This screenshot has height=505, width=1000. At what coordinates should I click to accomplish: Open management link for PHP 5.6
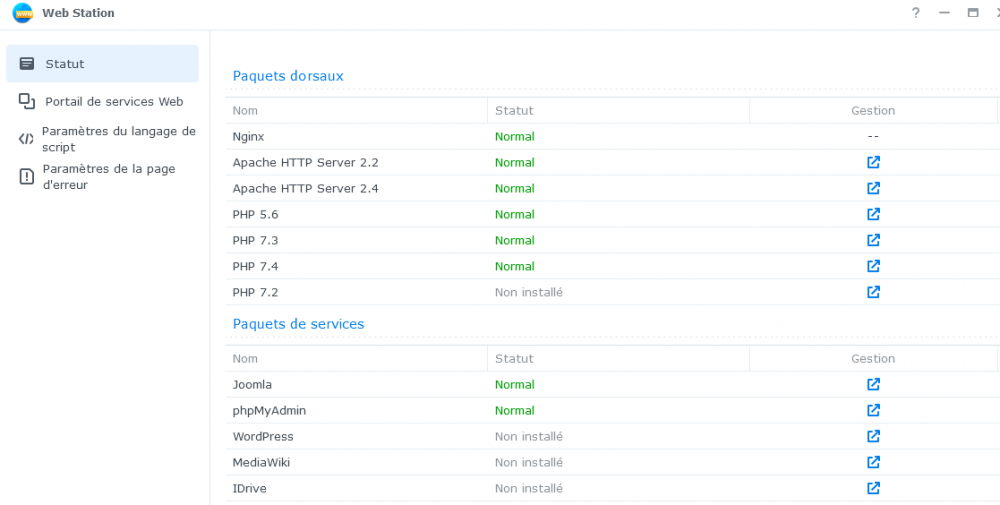pyautogui.click(x=873, y=214)
